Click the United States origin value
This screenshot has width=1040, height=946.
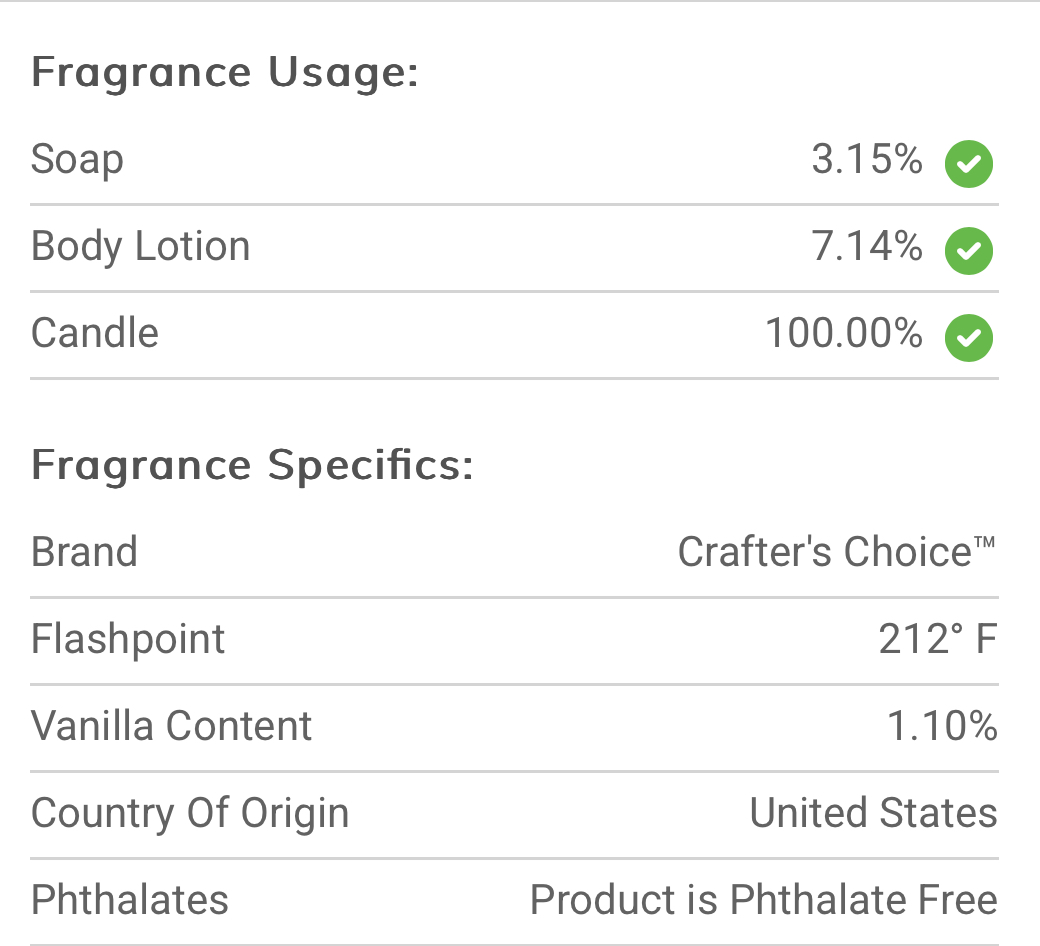(873, 813)
